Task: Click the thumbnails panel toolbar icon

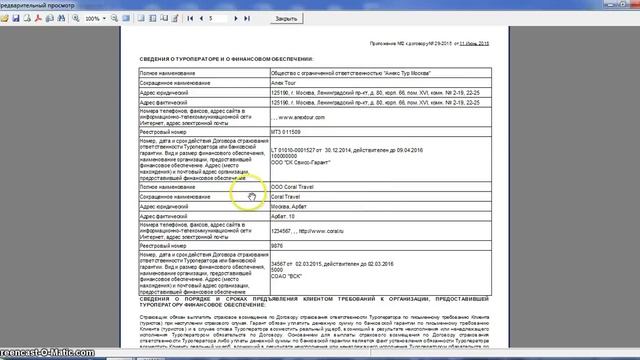Action: point(153,18)
